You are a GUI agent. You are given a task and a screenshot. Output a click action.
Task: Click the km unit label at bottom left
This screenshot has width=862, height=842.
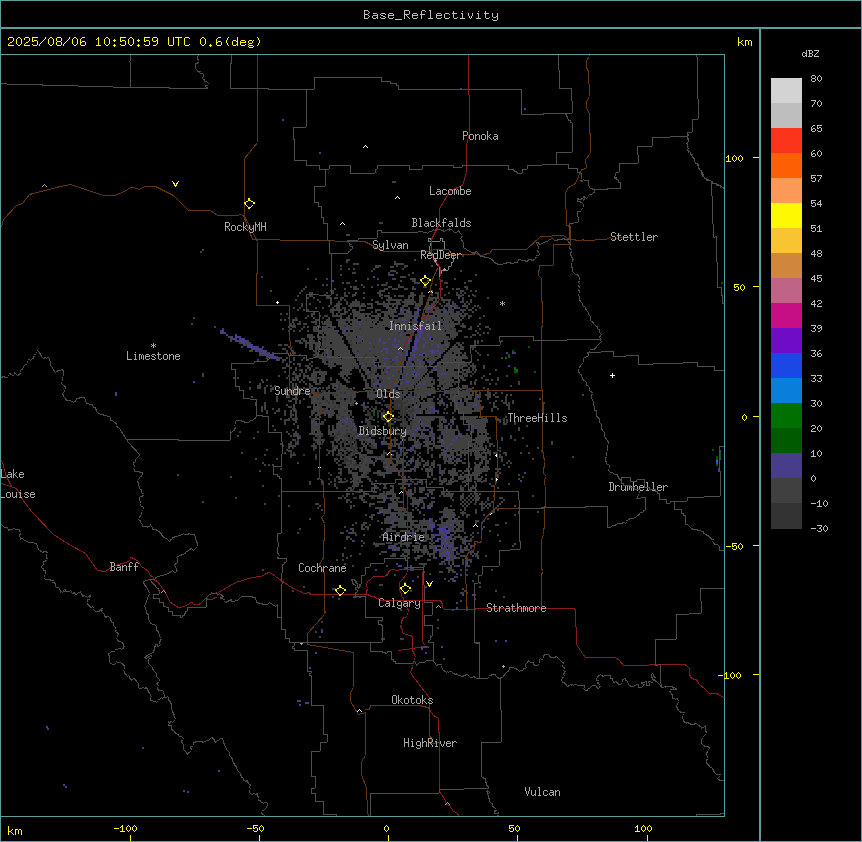click(14, 830)
